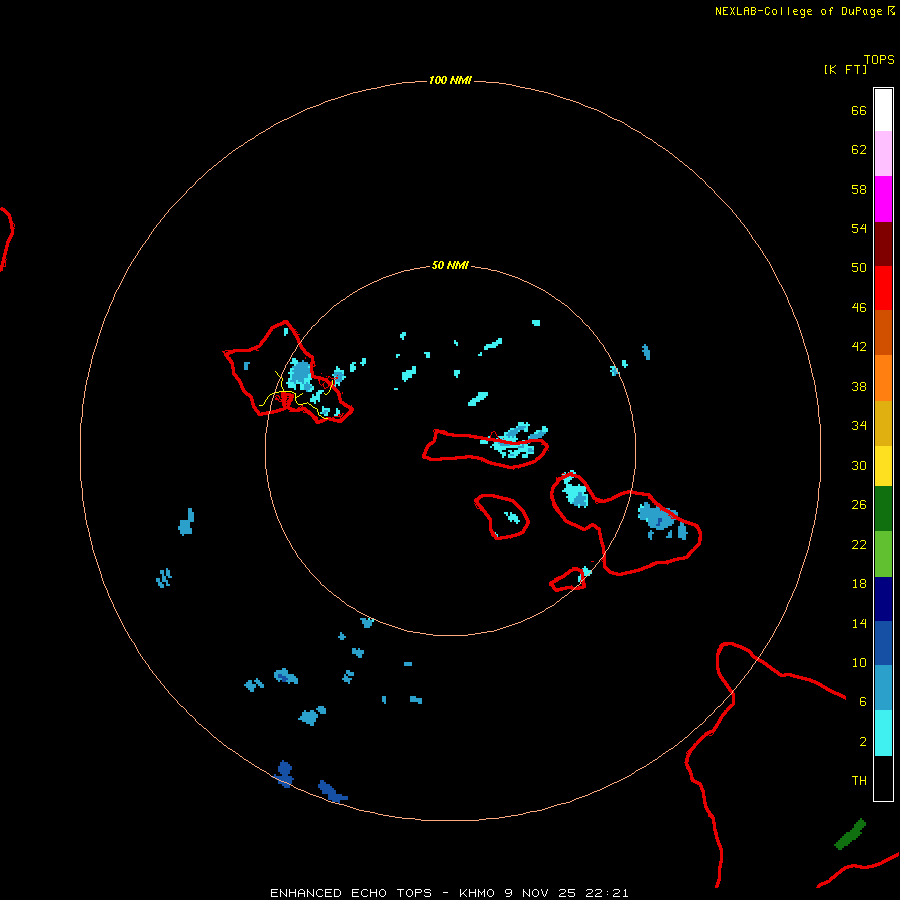The width and height of the screenshot is (900, 900).
Task: Click the green echo blob at bottom right
Action: (849, 834)
